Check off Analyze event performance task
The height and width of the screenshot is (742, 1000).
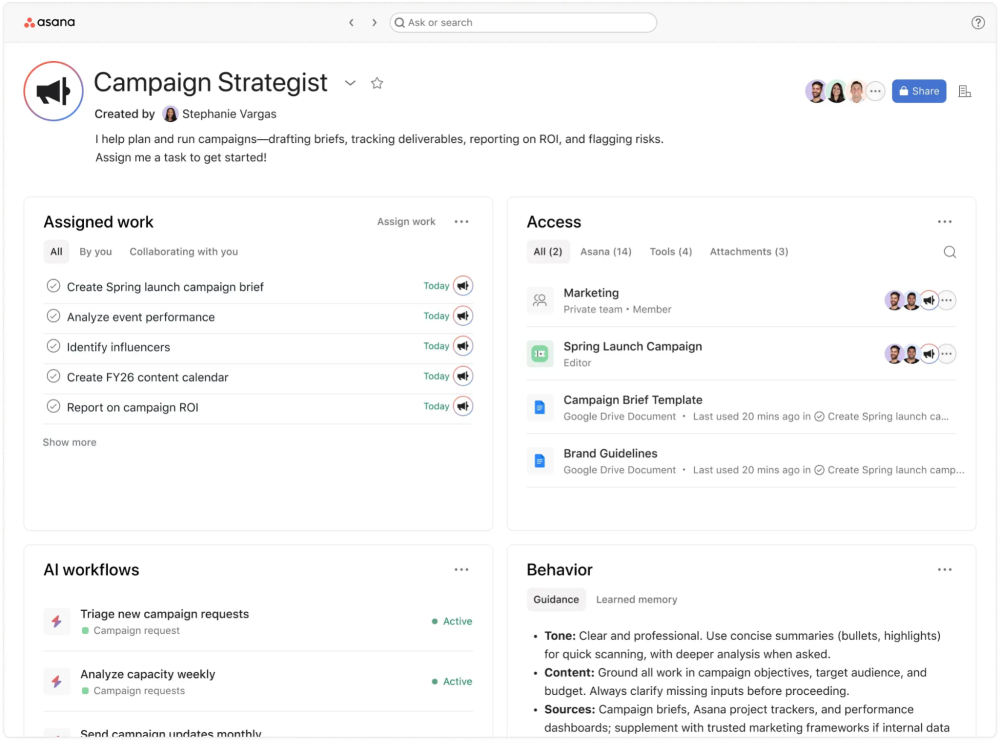[x=54, y=316]
